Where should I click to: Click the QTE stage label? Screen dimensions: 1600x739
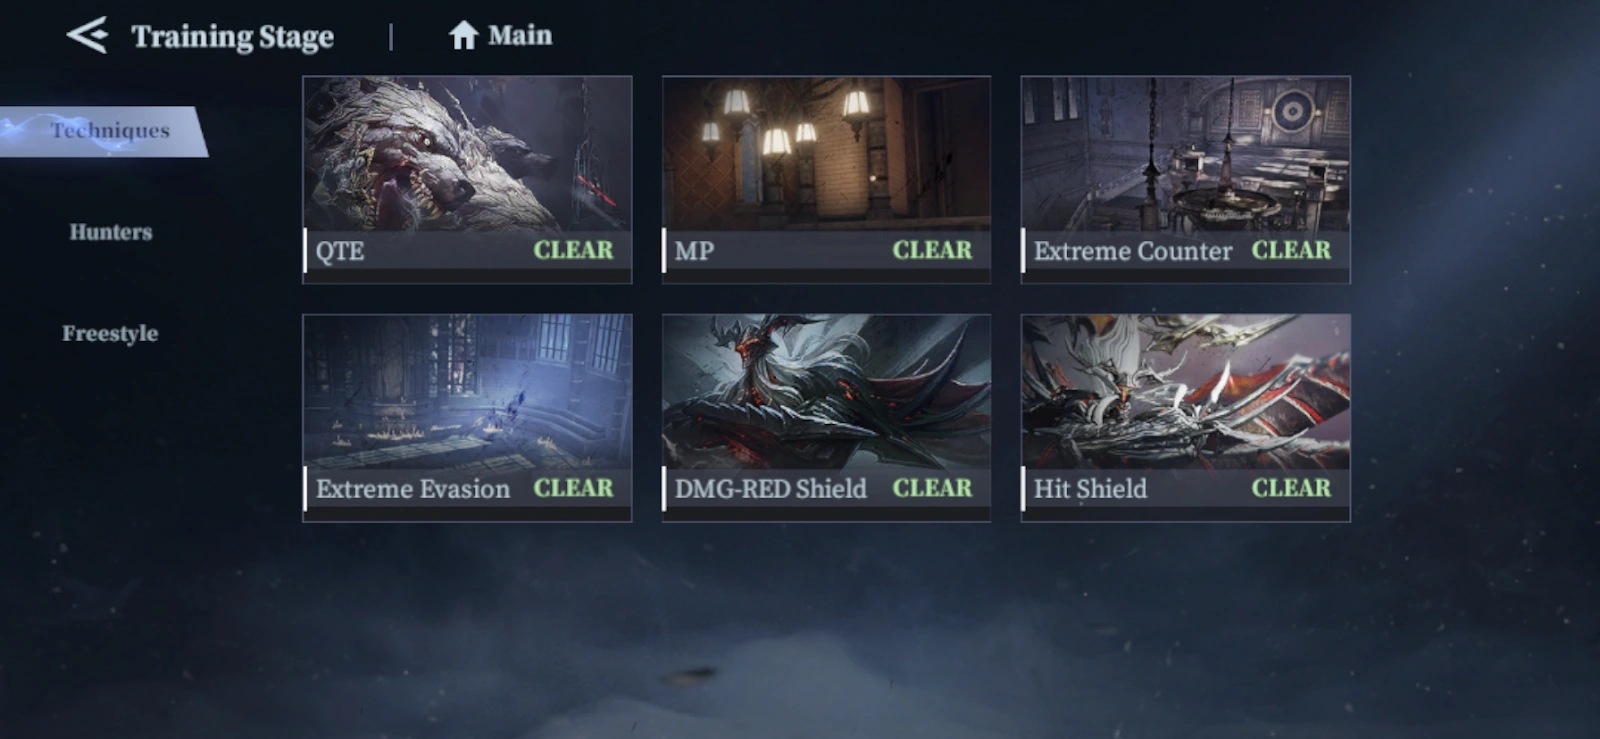coord(340,251)
